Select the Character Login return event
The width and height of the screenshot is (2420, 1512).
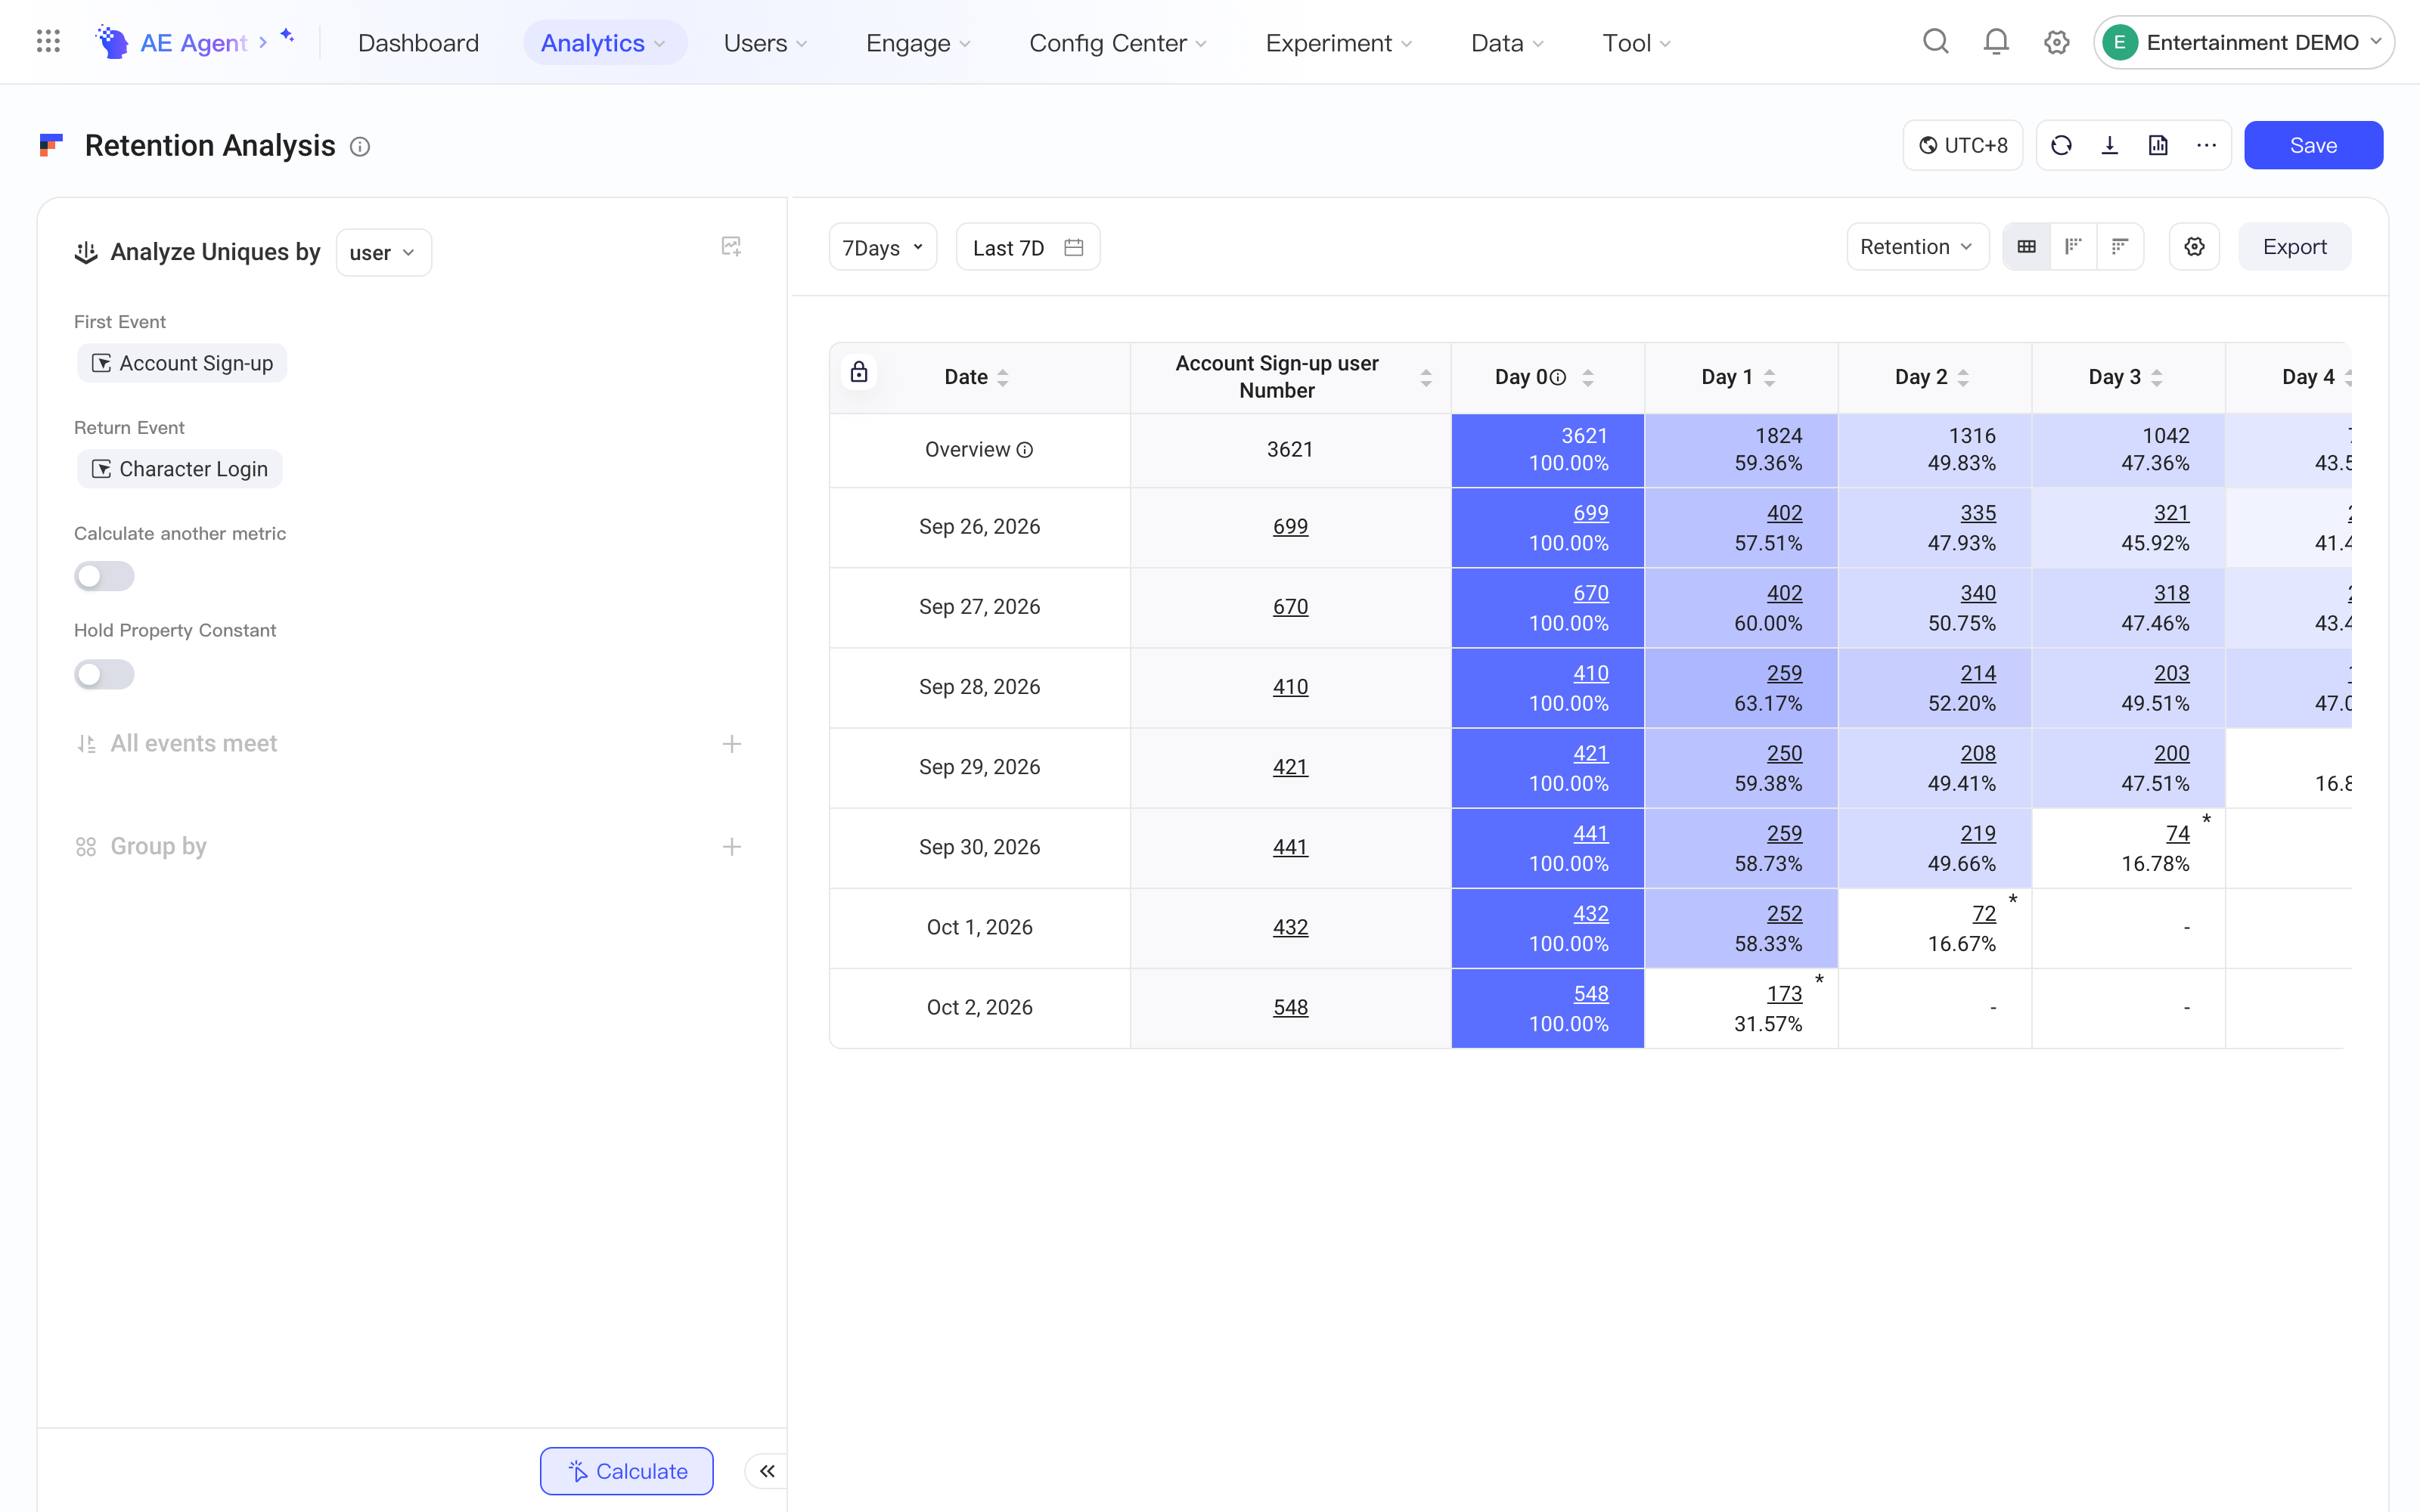click(180, 469)
